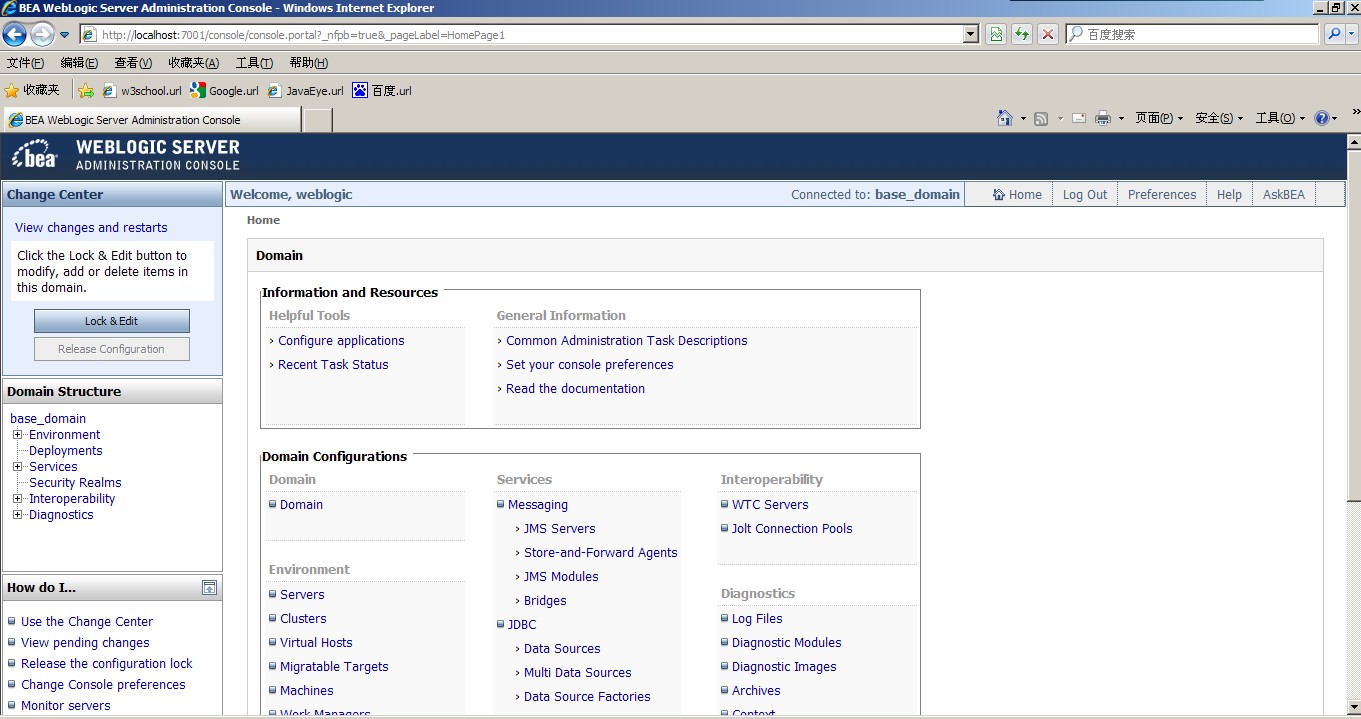Open View changes and restarts link
The width and height of the screenshot is (1361, 719).
91,228
